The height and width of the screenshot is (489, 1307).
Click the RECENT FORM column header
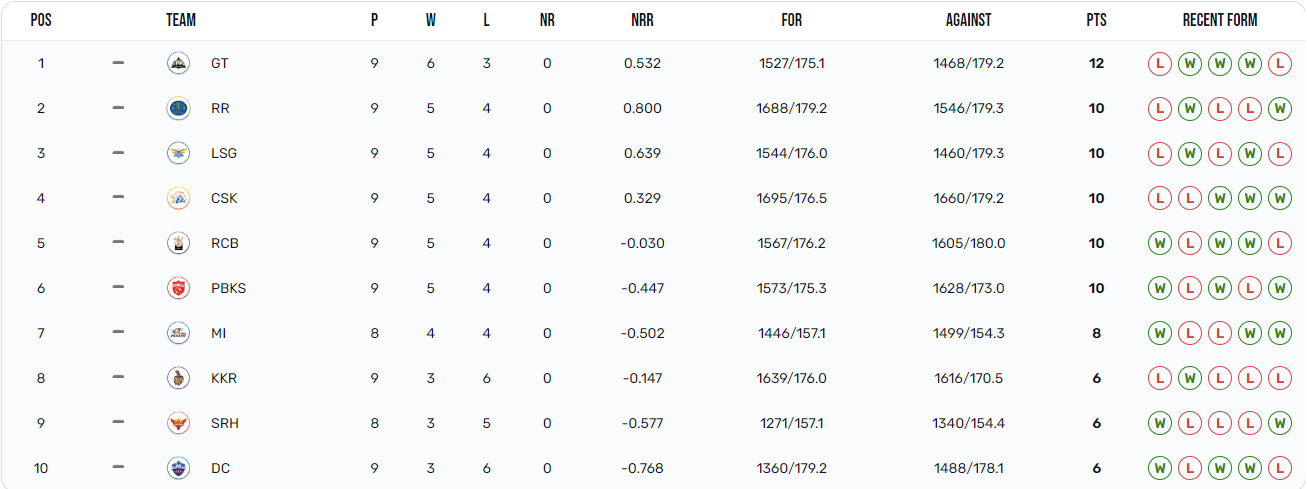(x=1219, y=20)
